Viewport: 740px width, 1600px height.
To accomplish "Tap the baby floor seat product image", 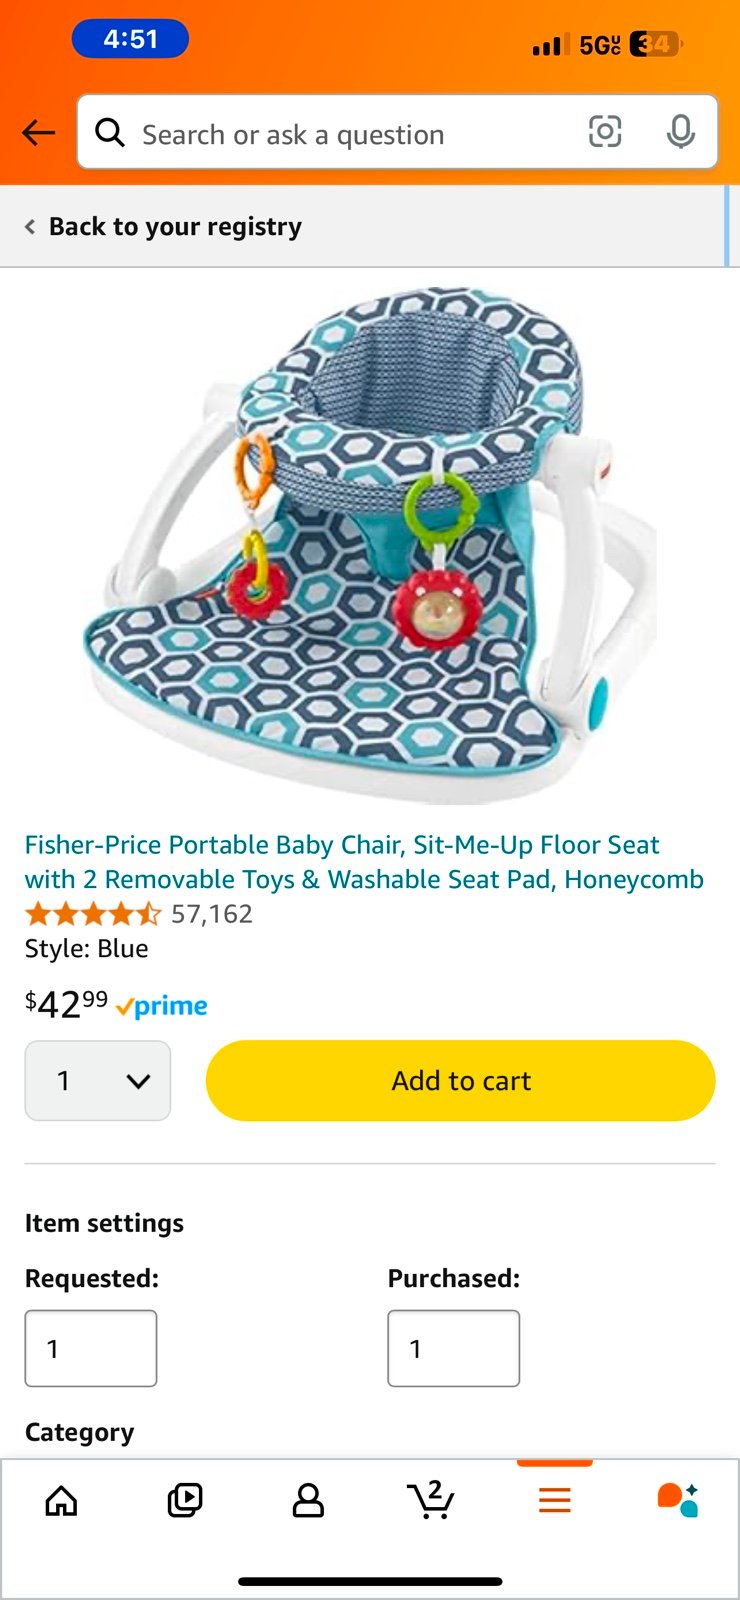I will pos(370,545).
